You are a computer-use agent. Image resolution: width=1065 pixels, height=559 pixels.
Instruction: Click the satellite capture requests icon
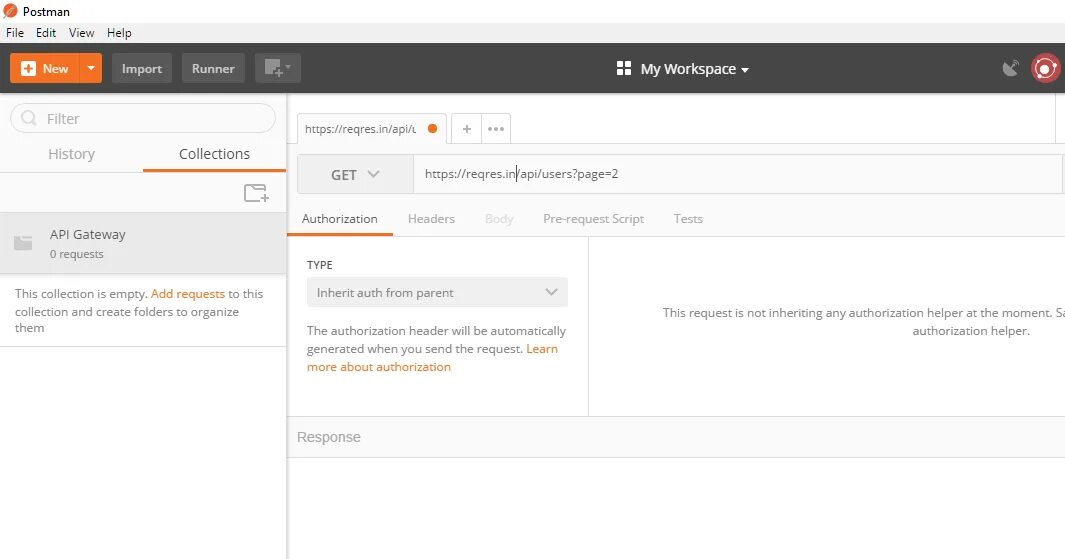[x=1011, y=68]
